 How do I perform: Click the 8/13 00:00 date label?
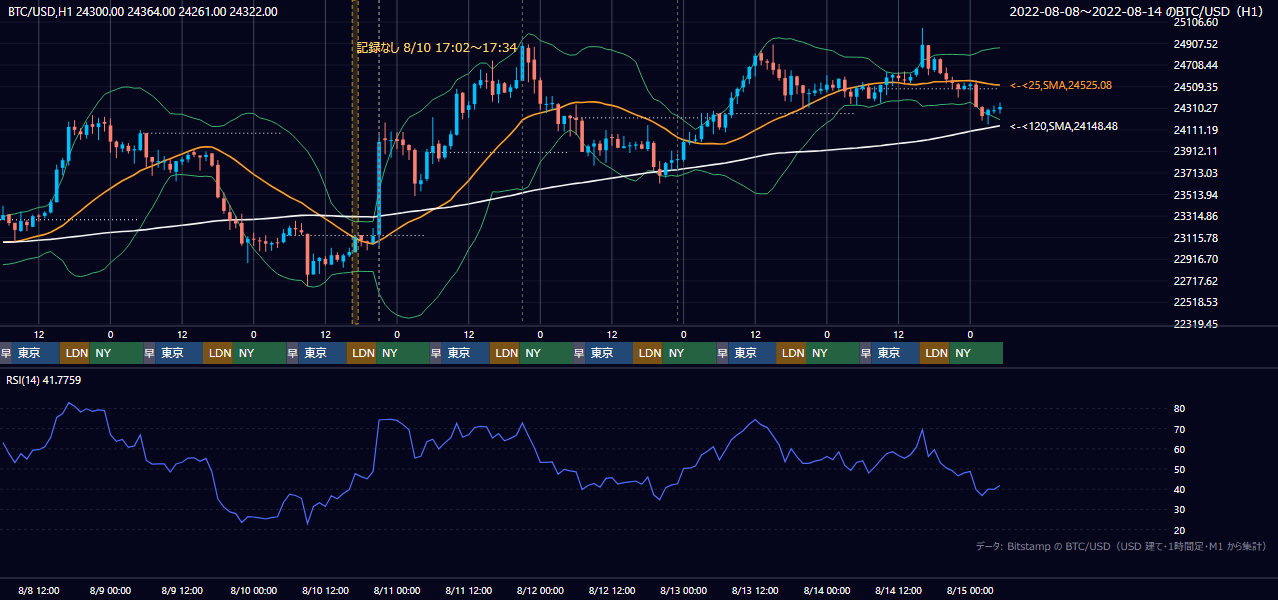pyautogui.click(x=683, y=590)
